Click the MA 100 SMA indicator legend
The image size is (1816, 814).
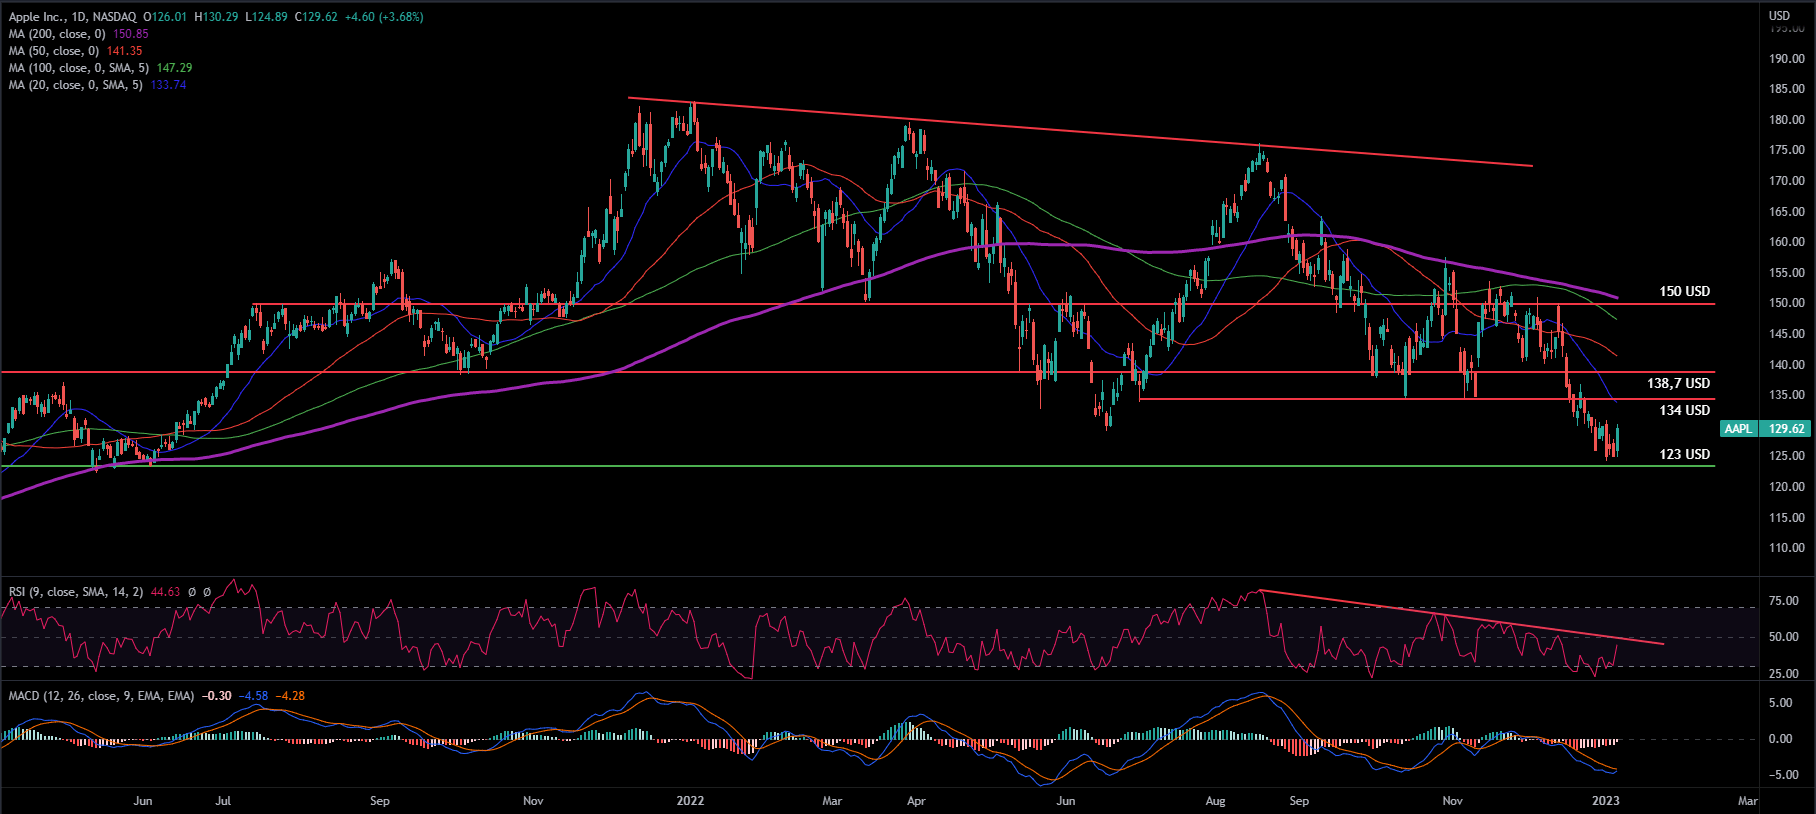(x=79, y=68)
